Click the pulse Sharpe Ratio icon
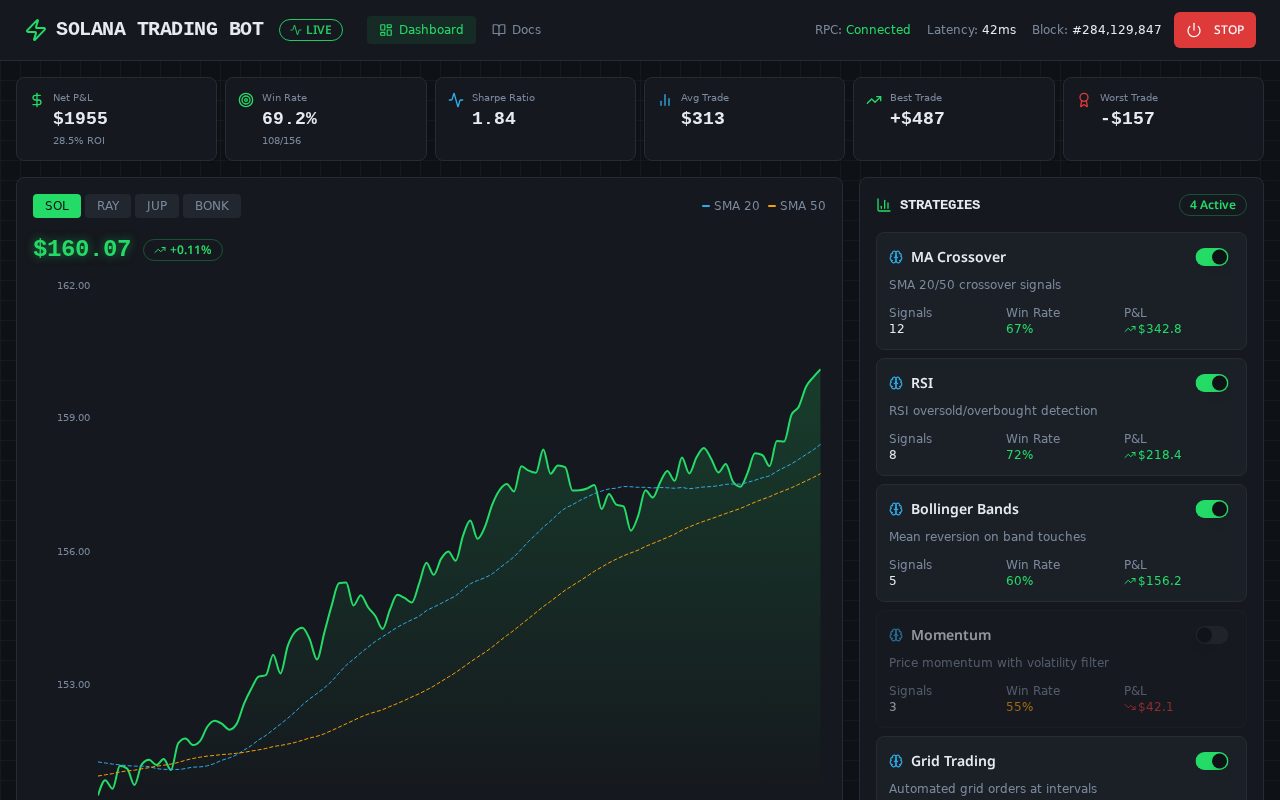Image resolution: width=1280 pixels, height=800 pixels. click(x=456, y=100)
